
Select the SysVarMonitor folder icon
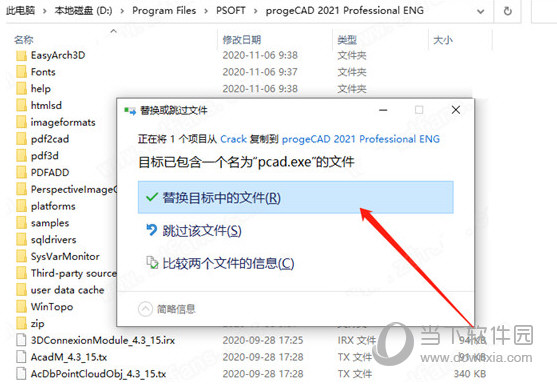(21, 256)
